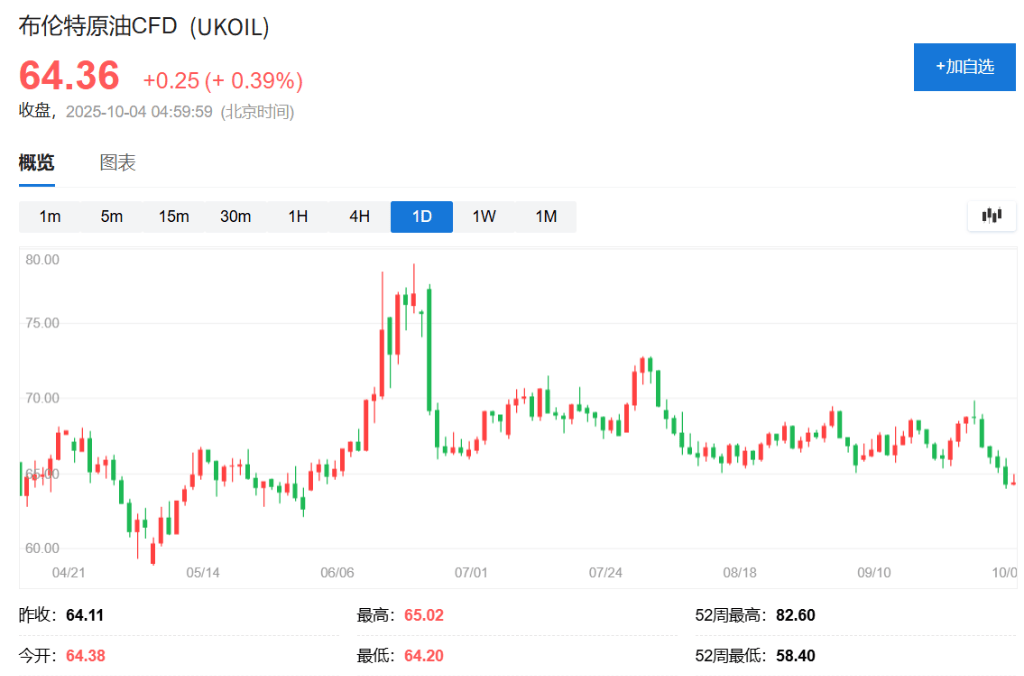The width and height of the screenshot is (1024, 676).
Task: Switch chart to 1W interval
Action: pos(484,216)
